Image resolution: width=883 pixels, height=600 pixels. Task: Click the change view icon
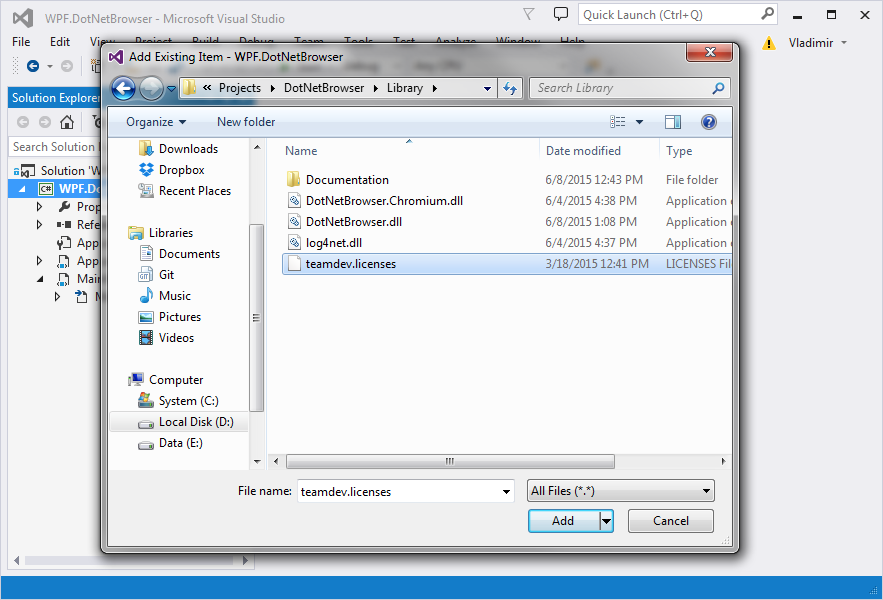coord(618,122)
